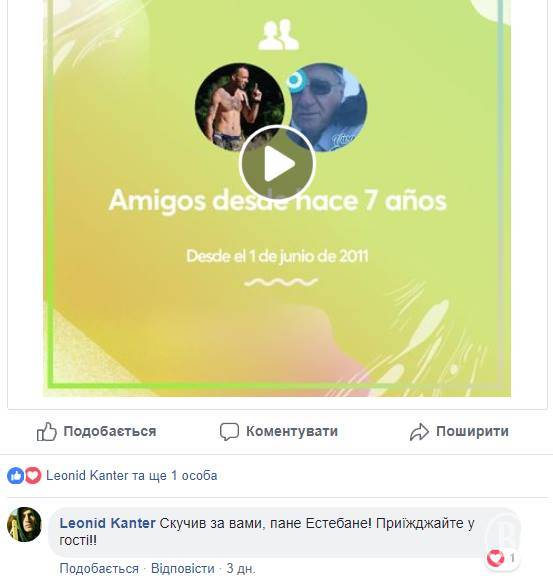This screenshot has height=585, width=553.
Task: Click the 3 дн. comment timestamp
Action: (x=241, y=569)
